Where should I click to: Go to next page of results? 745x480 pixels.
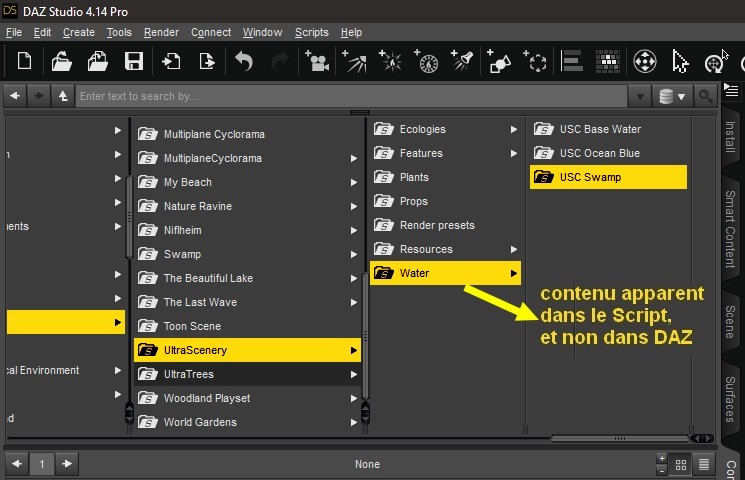click(x=67, y=463)
